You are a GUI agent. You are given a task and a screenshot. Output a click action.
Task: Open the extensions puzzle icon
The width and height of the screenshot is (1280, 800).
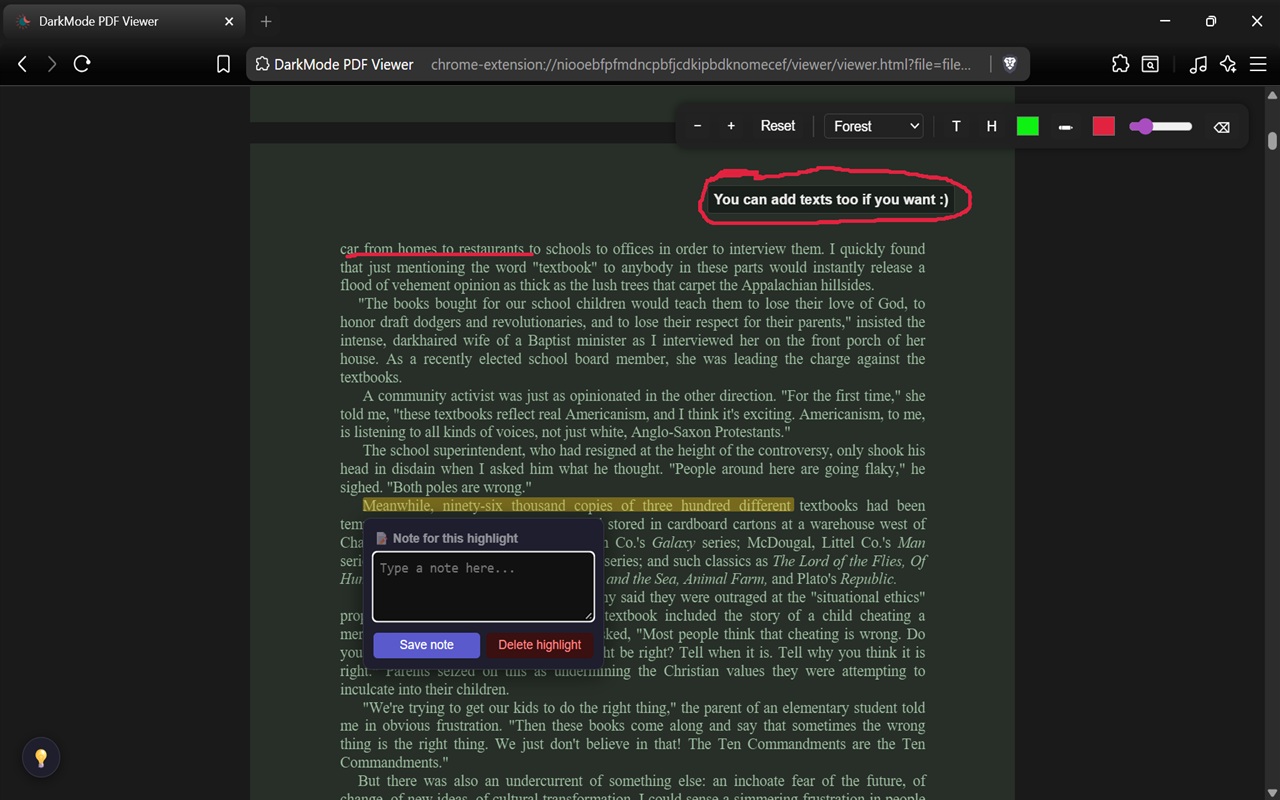1120,64
